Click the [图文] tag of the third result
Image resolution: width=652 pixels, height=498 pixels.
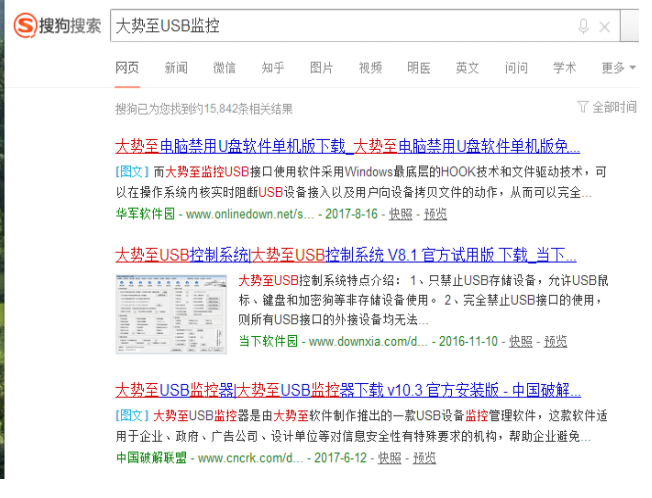pyautogui.click(x=132, y=415)
